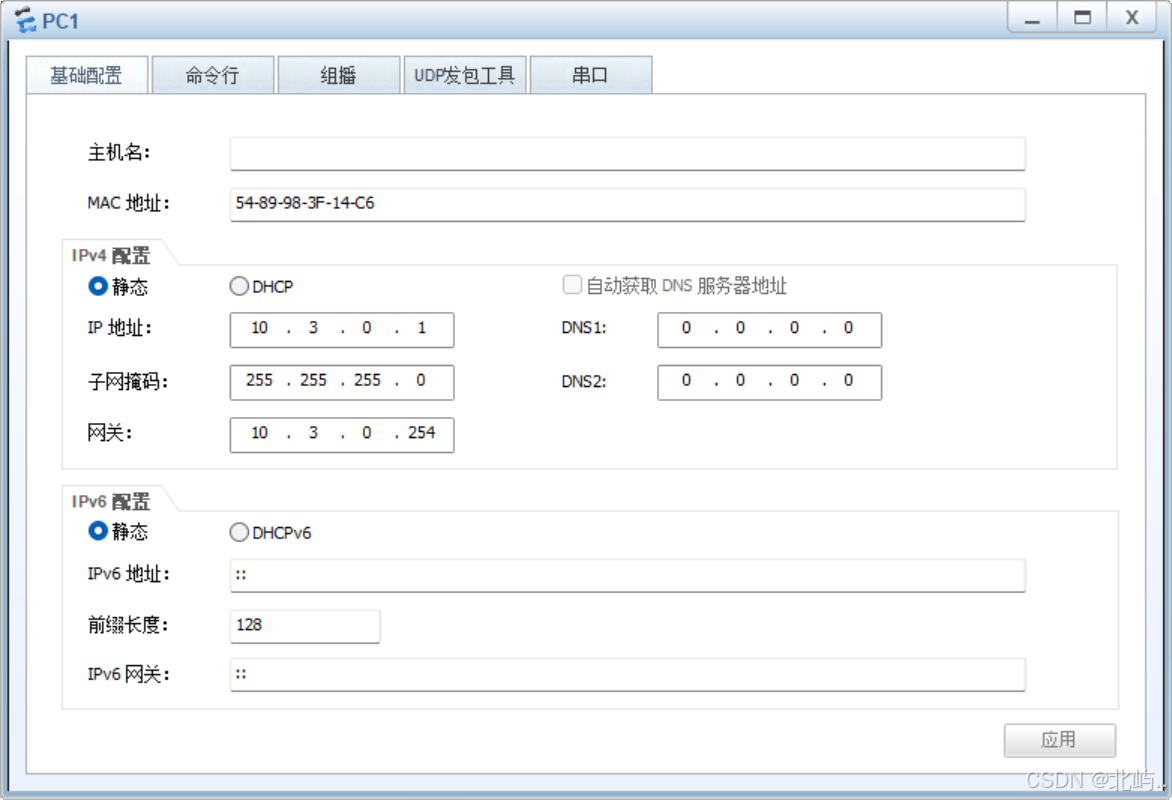
Task: Click the last octet 254 of 网关
Action: click(422, 433)
